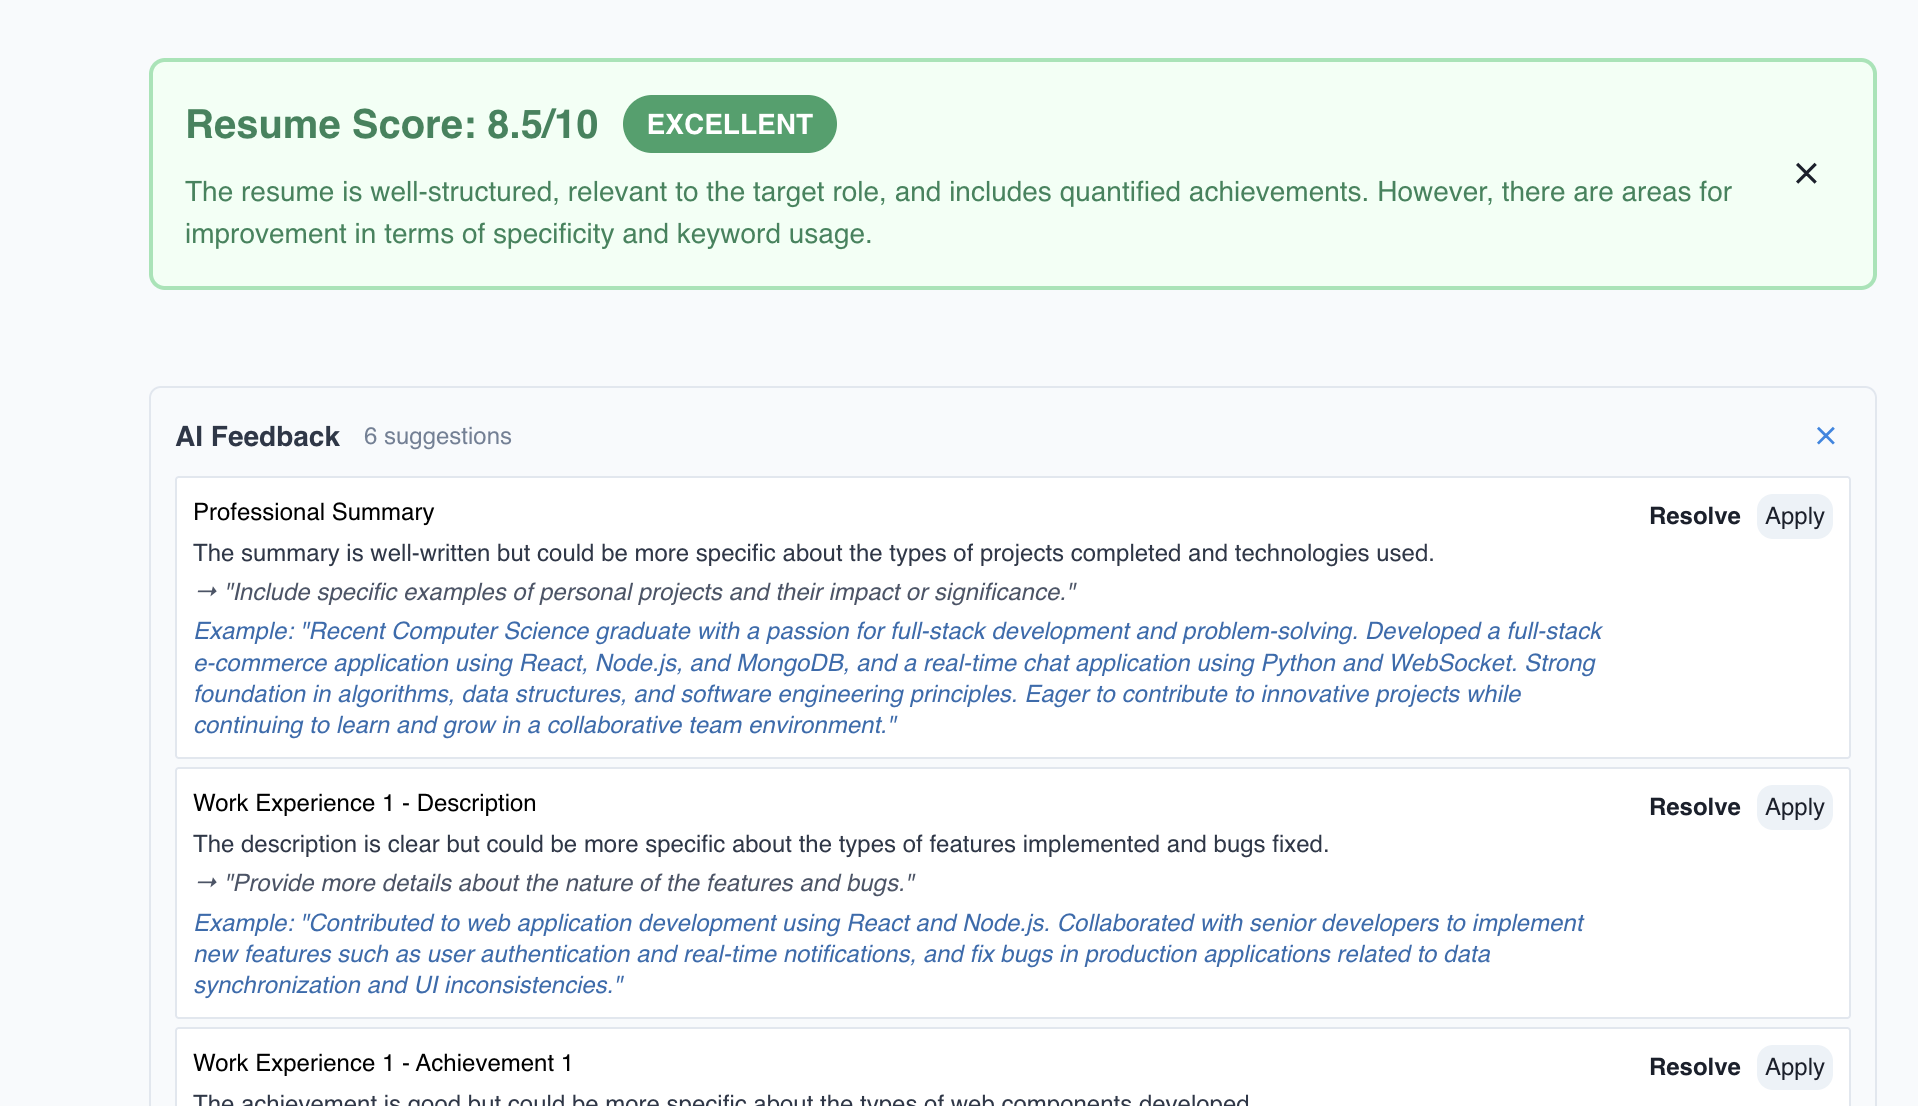The width and height of the screenshot is (1918, 1106).
Task: Click the 6 suggestions count label
Action: (x=437, y=437)
